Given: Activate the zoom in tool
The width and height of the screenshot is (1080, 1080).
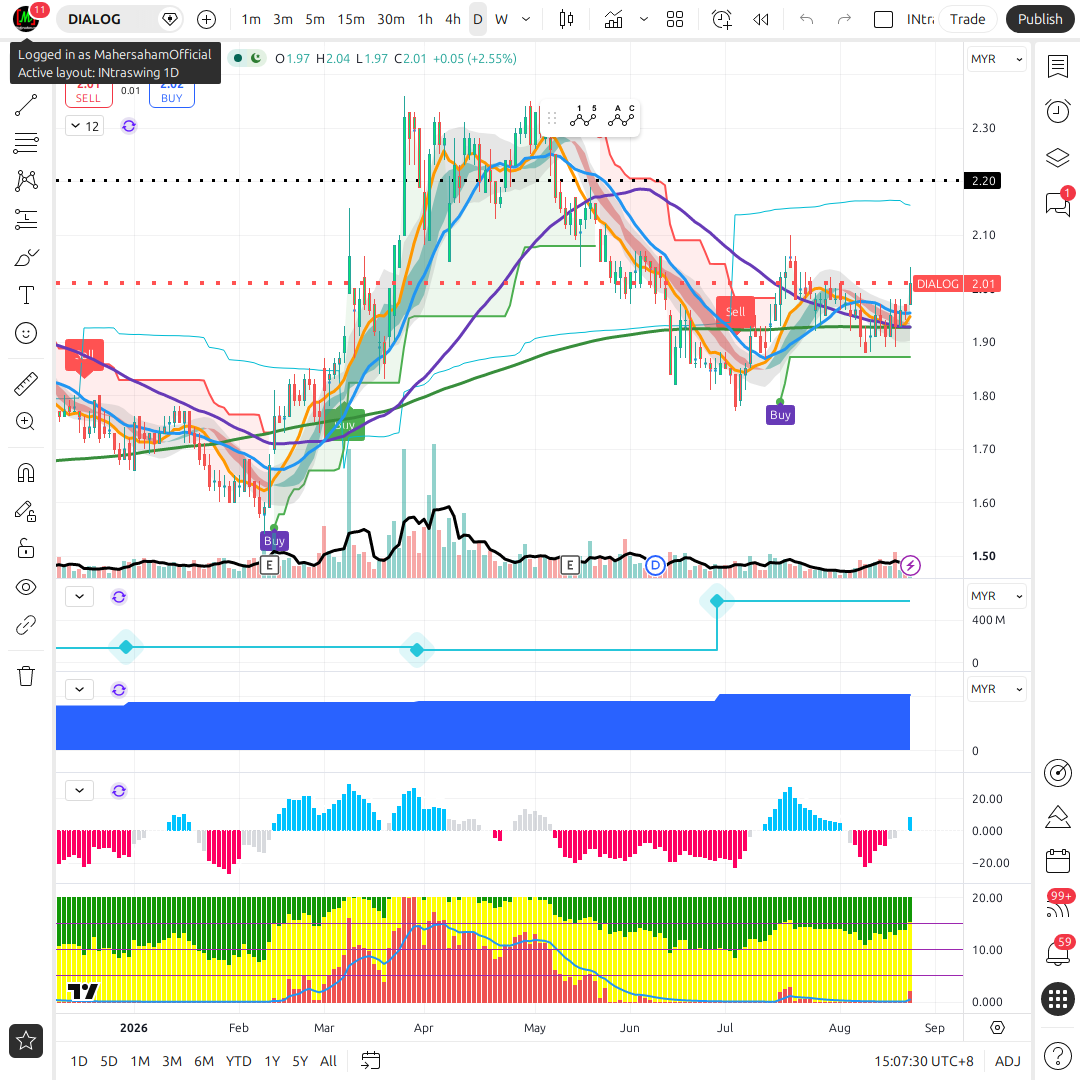Looking at the screenshot, I should (25, 422).
